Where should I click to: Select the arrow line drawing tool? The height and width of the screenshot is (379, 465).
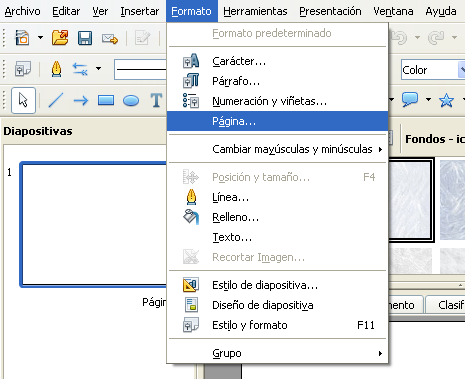pos(81,100)
